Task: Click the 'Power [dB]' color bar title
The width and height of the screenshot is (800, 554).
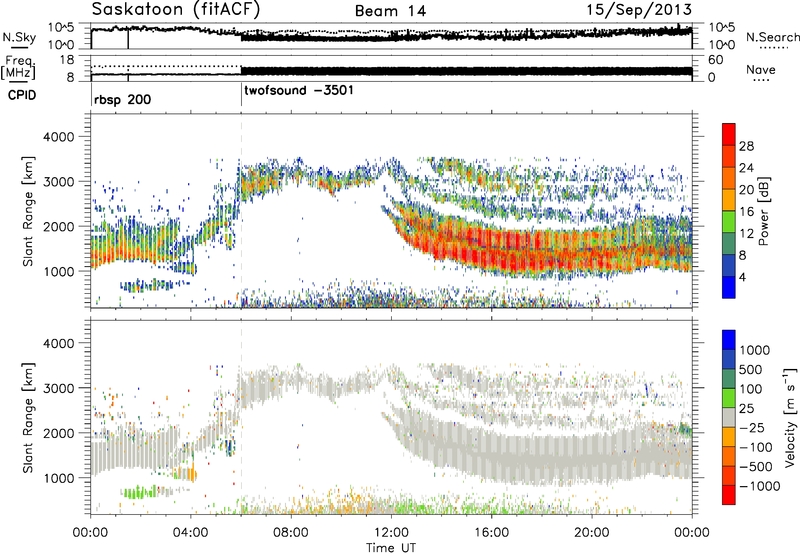Action: click(x=763, y=211)
